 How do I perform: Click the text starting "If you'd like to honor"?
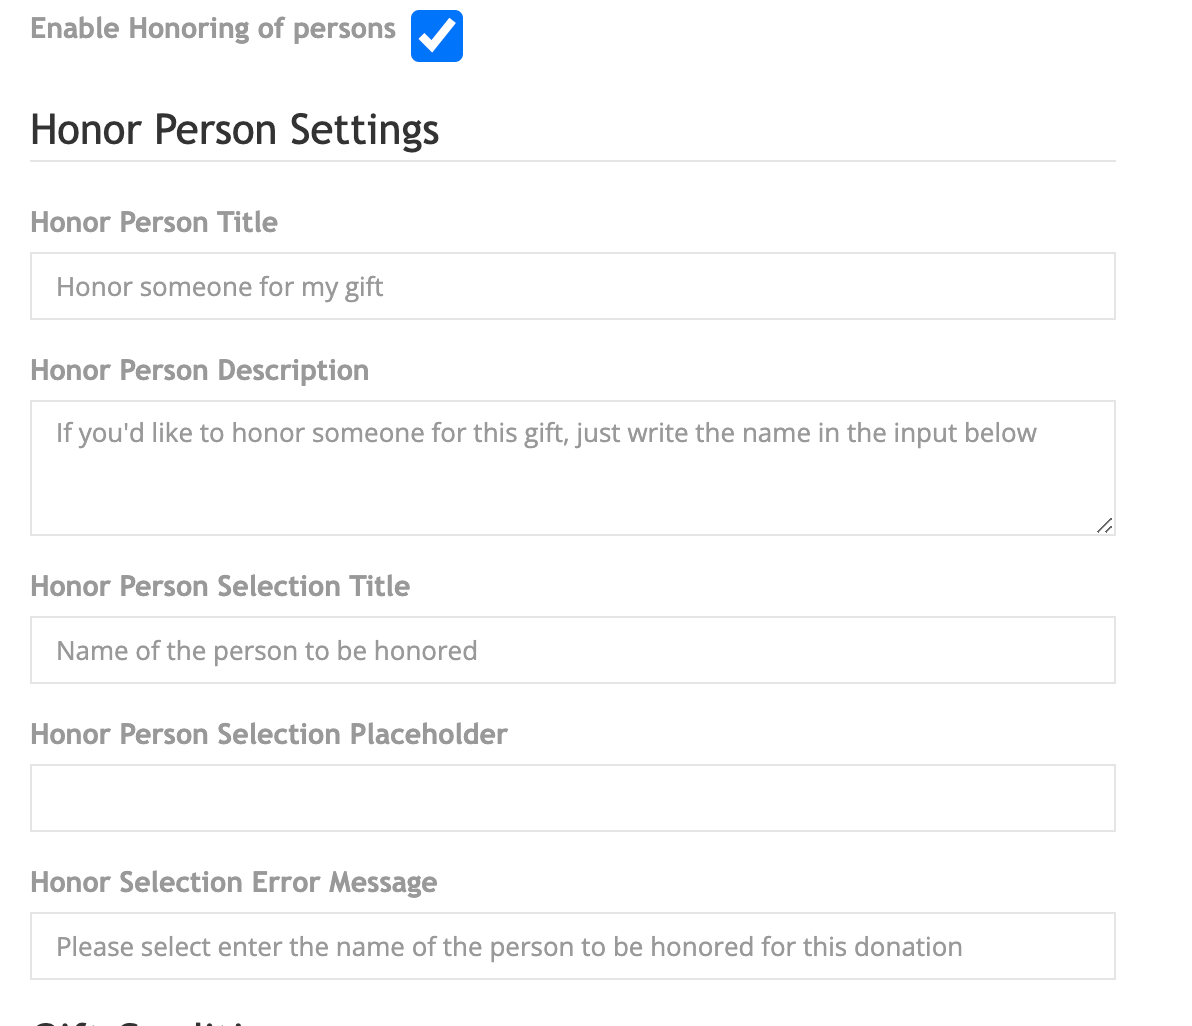(x=546, y=433)
